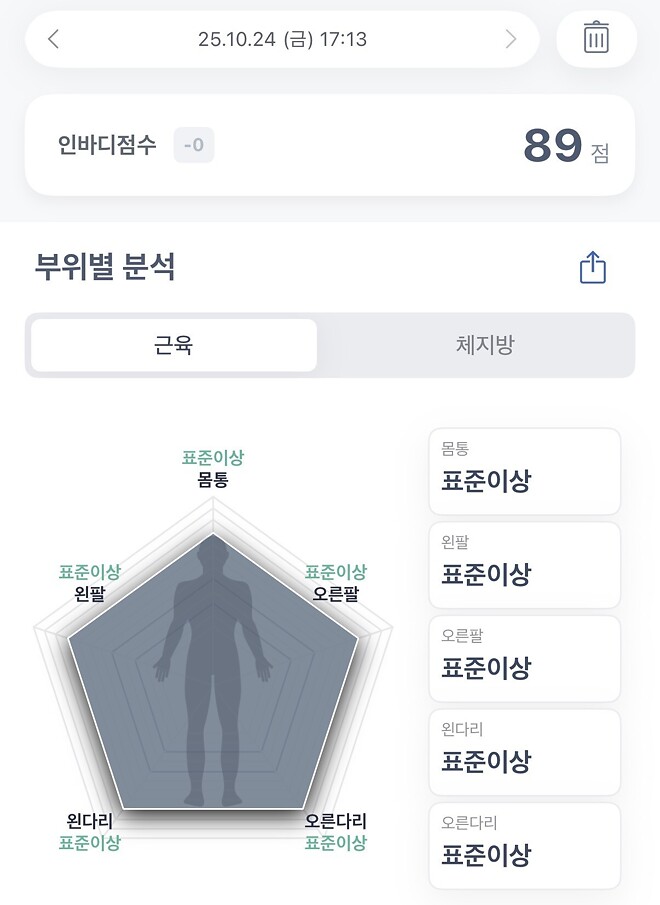Tap the trash icon to delete this record
This screenshot has height=905, width=660.
(597, 39)
